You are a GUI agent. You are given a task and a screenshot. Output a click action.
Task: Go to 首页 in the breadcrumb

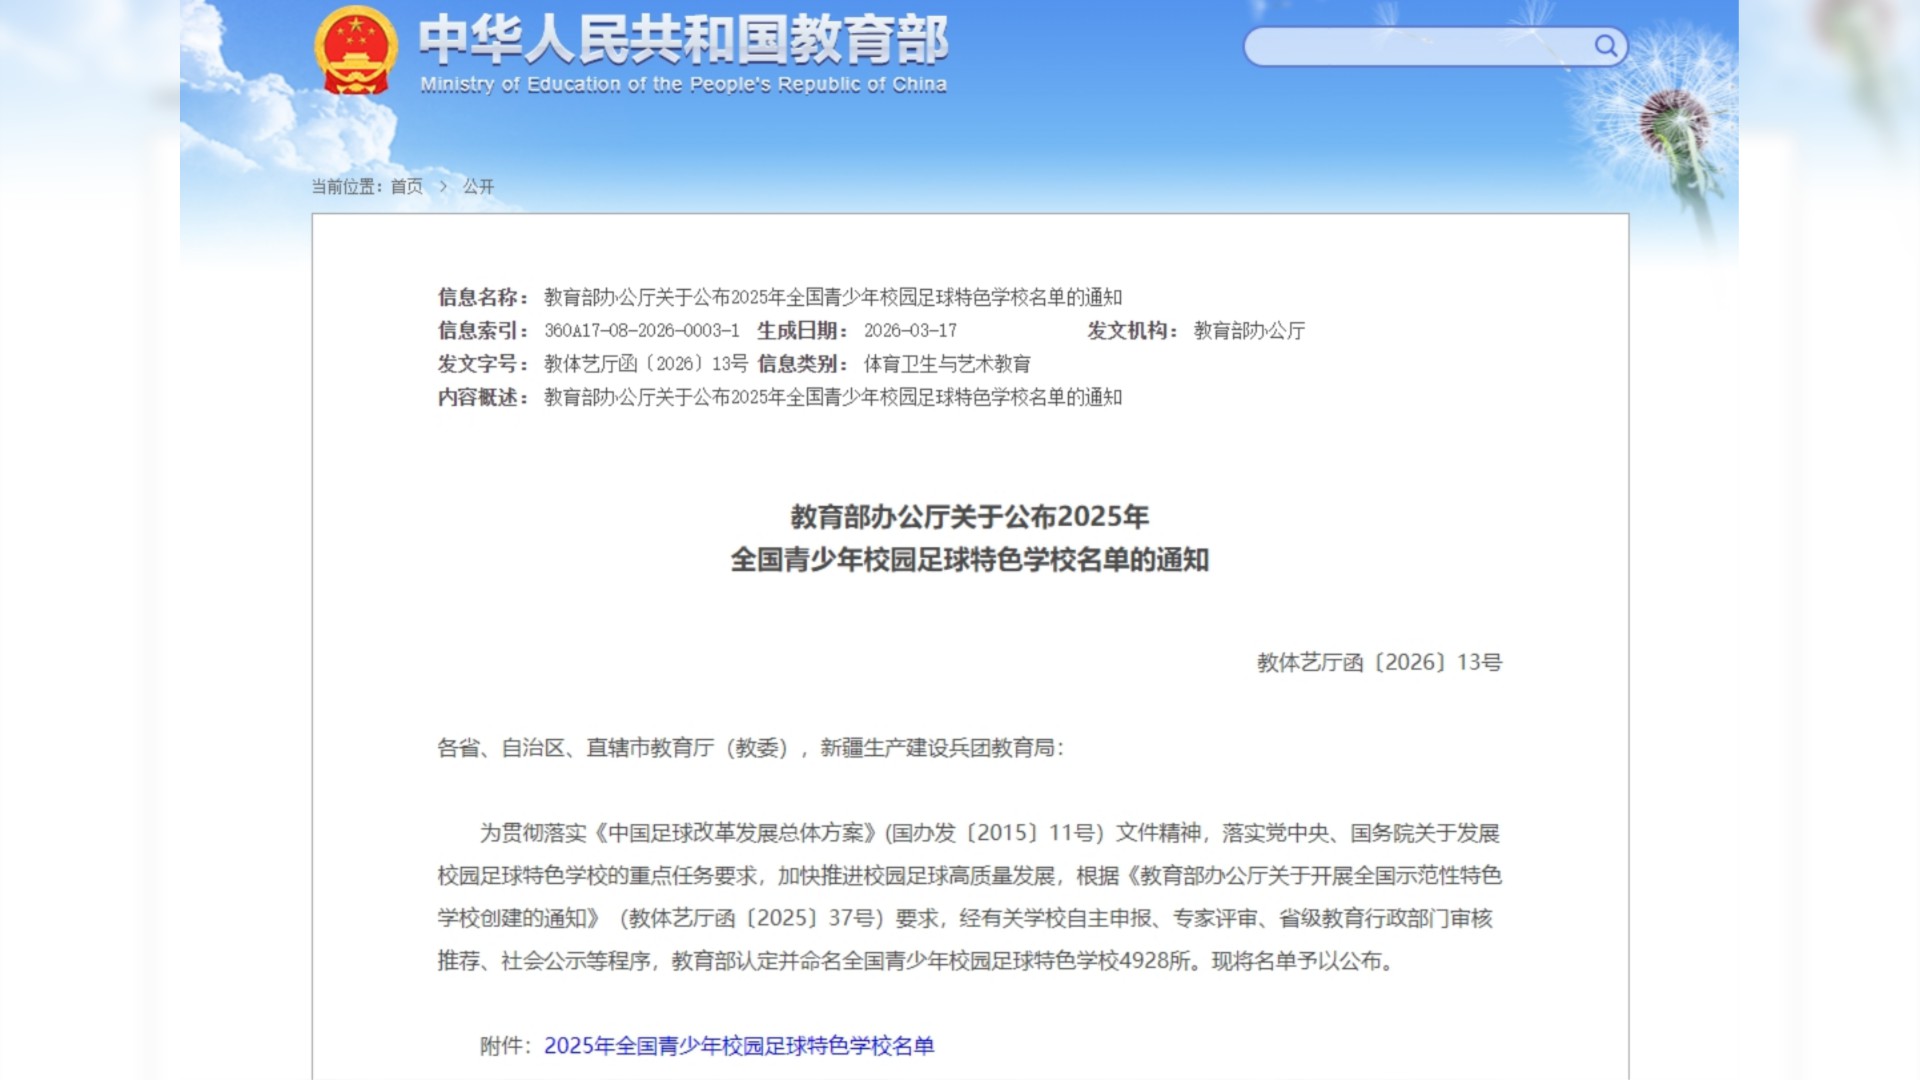tap(406, 186)
